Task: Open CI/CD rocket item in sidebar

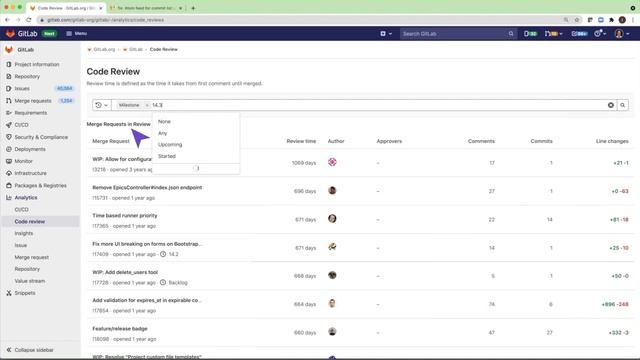Action: [21, 125]
